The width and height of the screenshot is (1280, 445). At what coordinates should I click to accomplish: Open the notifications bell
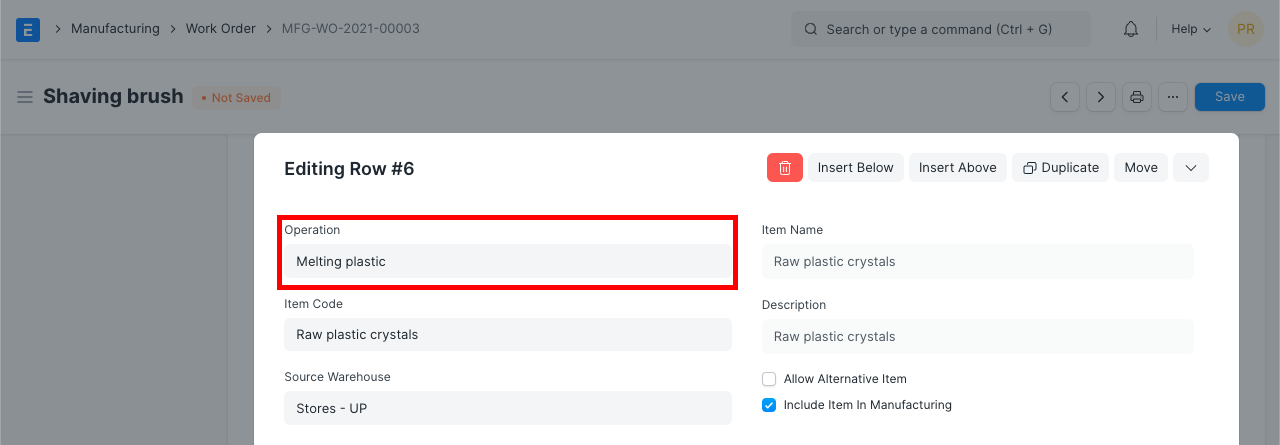coord(1131,29)
